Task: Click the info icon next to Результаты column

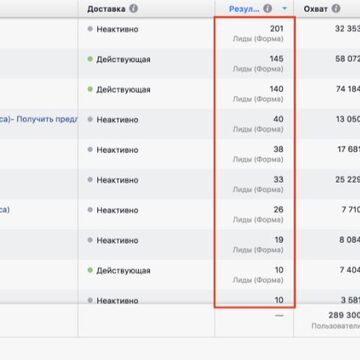Action: pyautogui.click(x=268, y=9)
